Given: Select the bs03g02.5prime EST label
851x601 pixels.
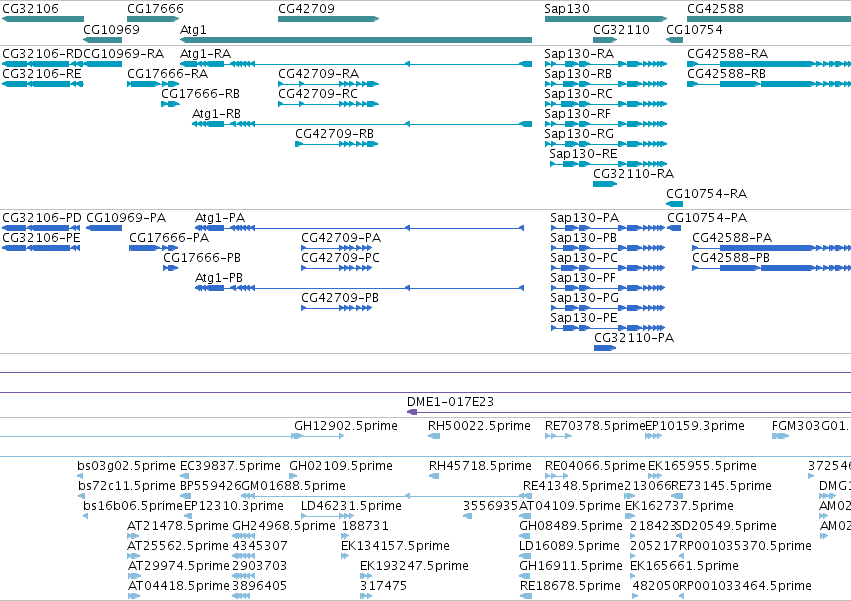Looking at the screenshot, I should coord(126,466).
